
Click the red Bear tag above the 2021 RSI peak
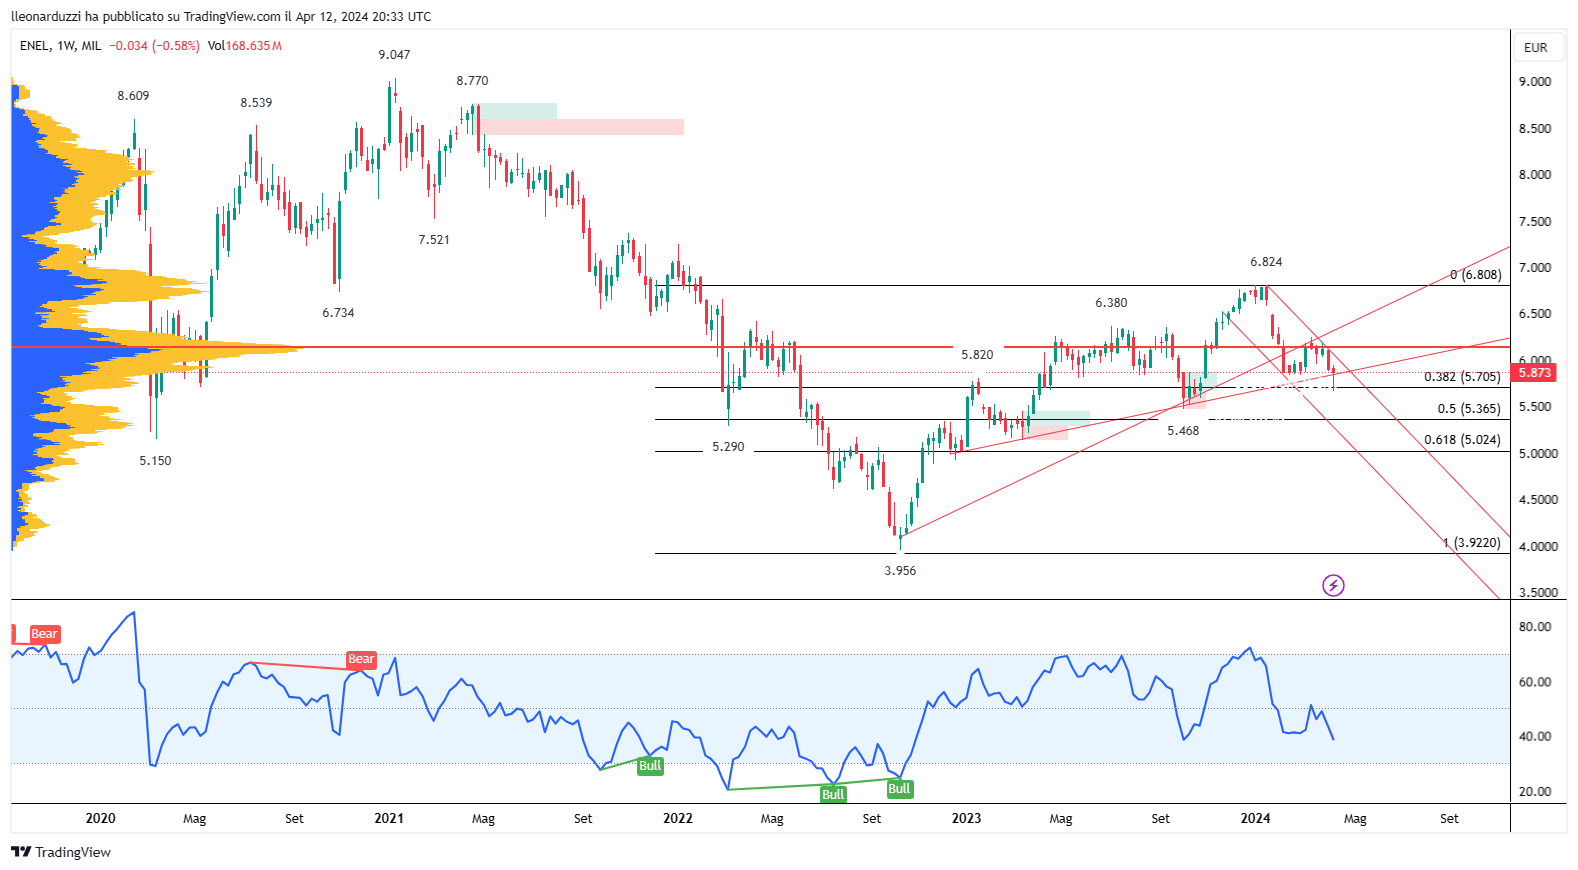[x=361, y=659]
